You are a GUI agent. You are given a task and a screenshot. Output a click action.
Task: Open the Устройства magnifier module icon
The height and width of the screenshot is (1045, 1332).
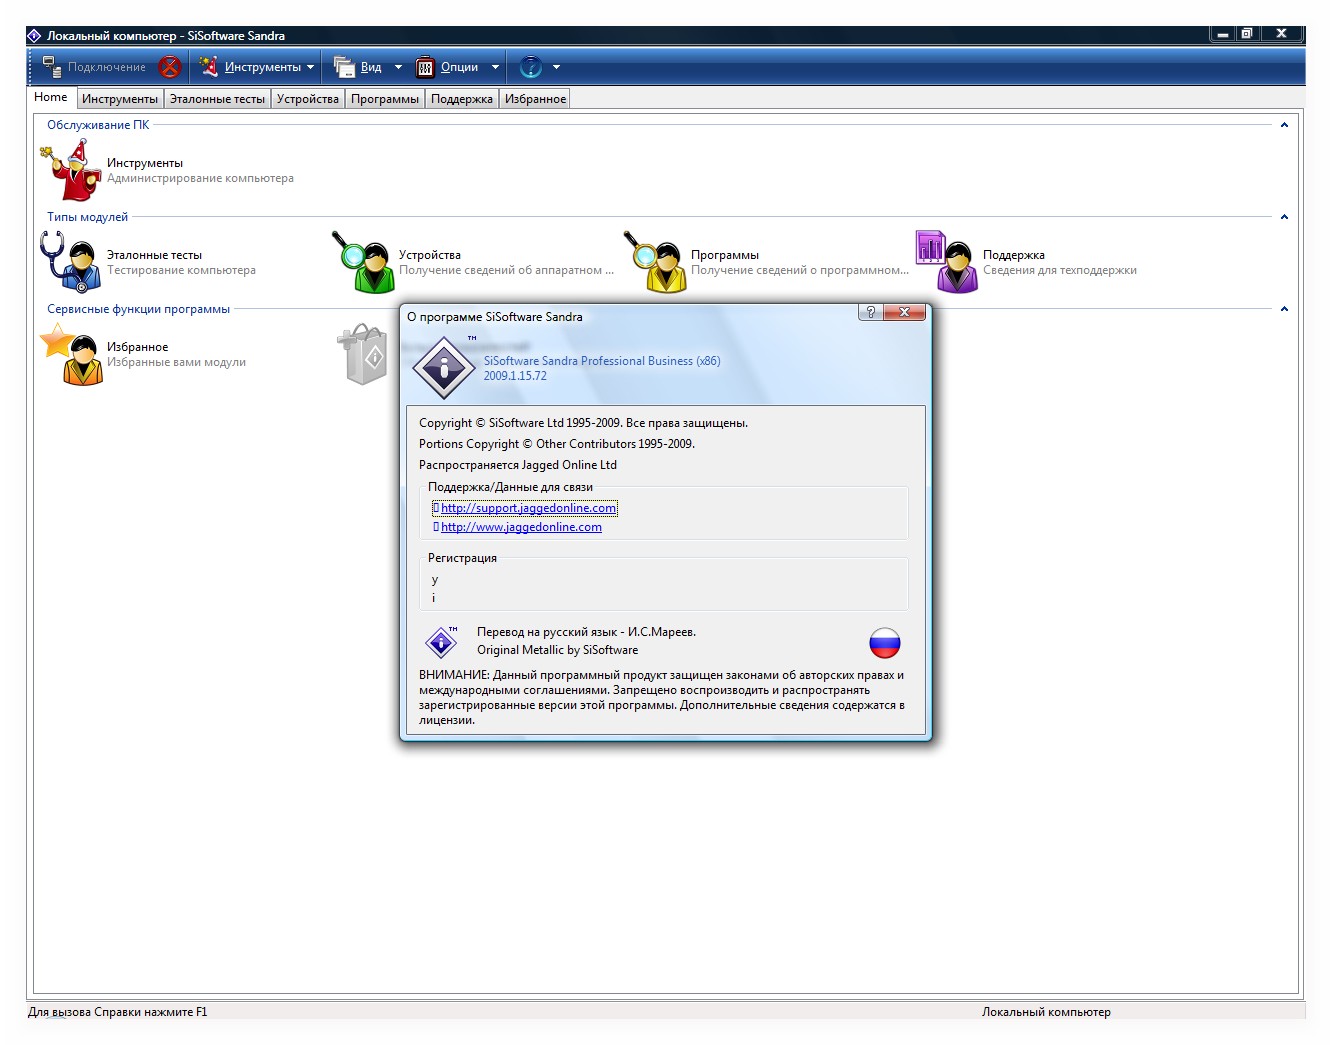[363, 262]
